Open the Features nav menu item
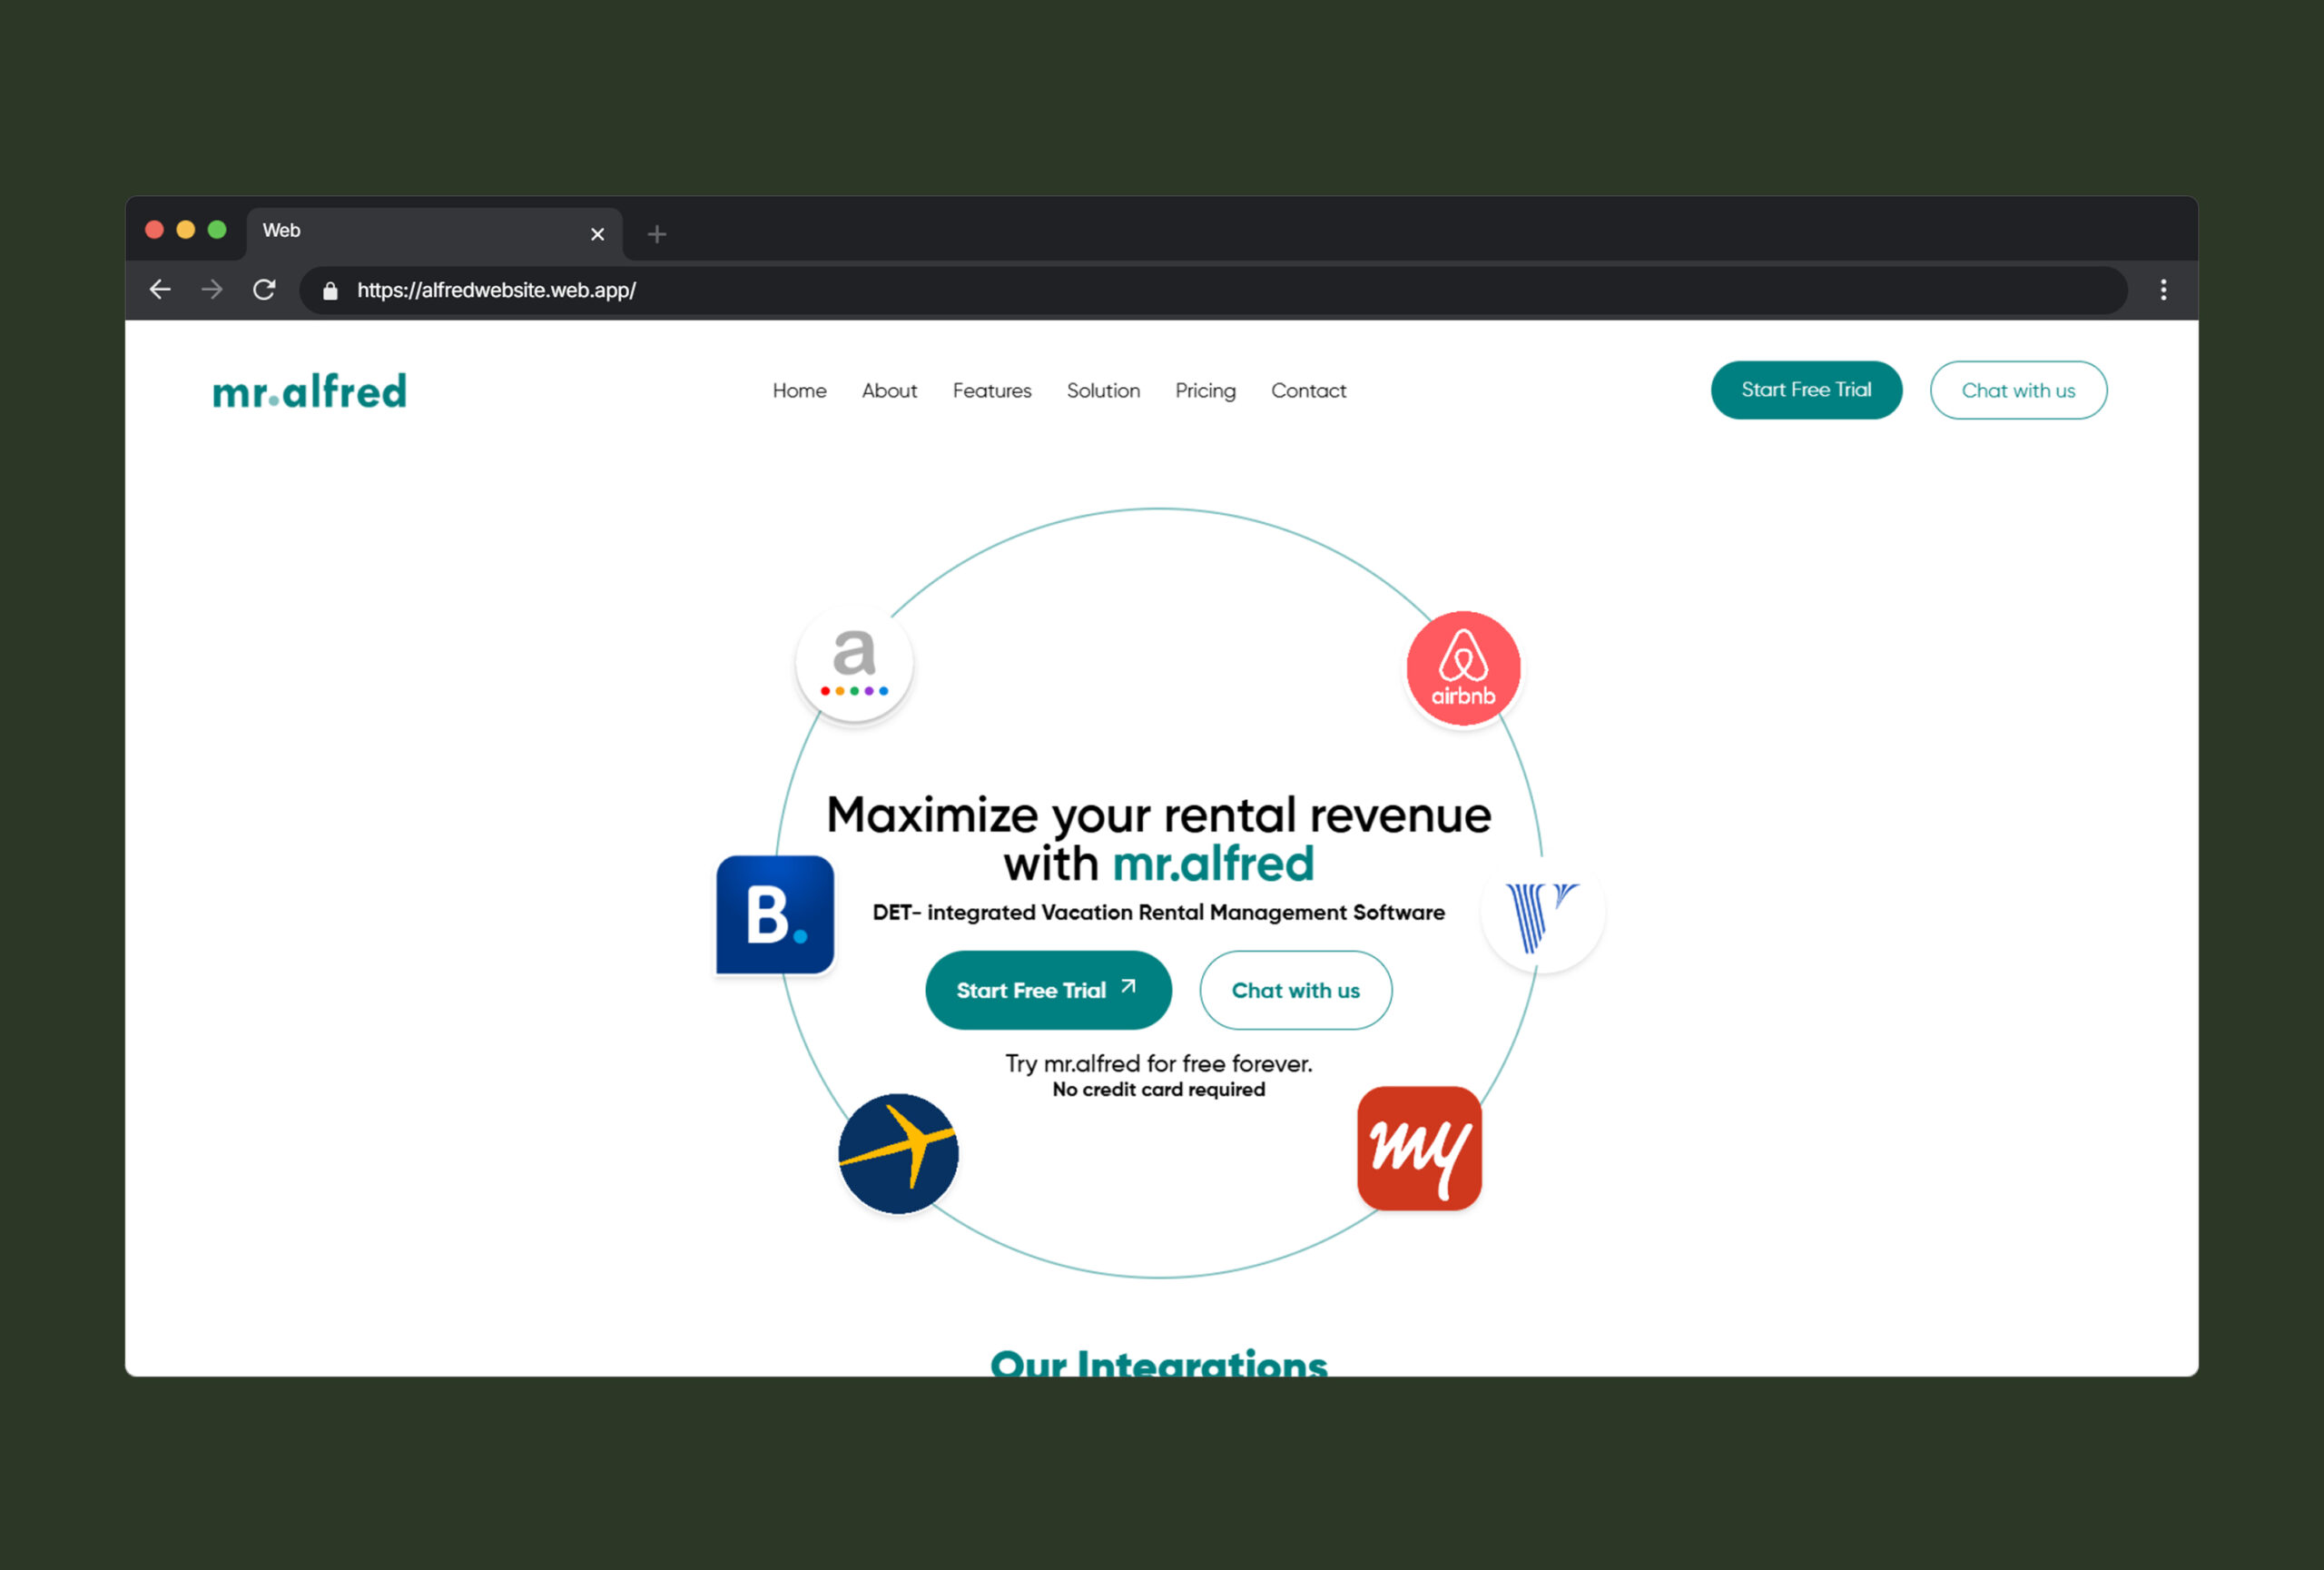Screen dimensions: 2324x1570 (991, 391)
